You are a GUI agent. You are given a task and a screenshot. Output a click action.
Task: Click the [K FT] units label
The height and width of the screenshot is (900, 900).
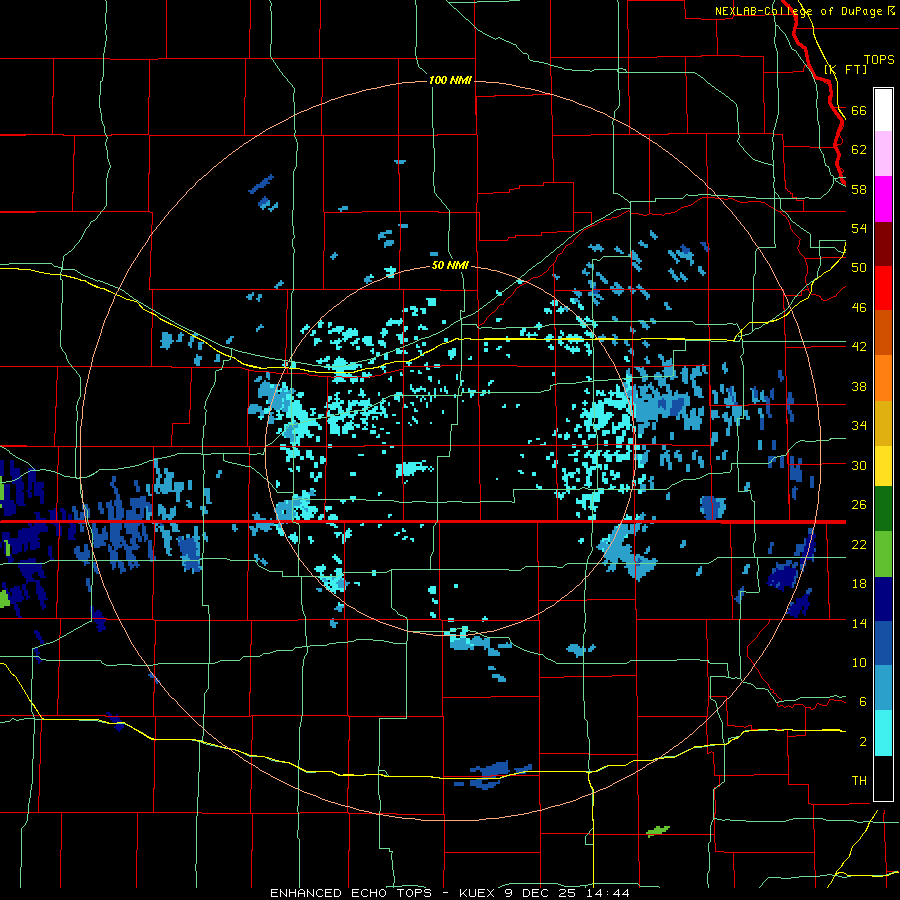[845, 69]
